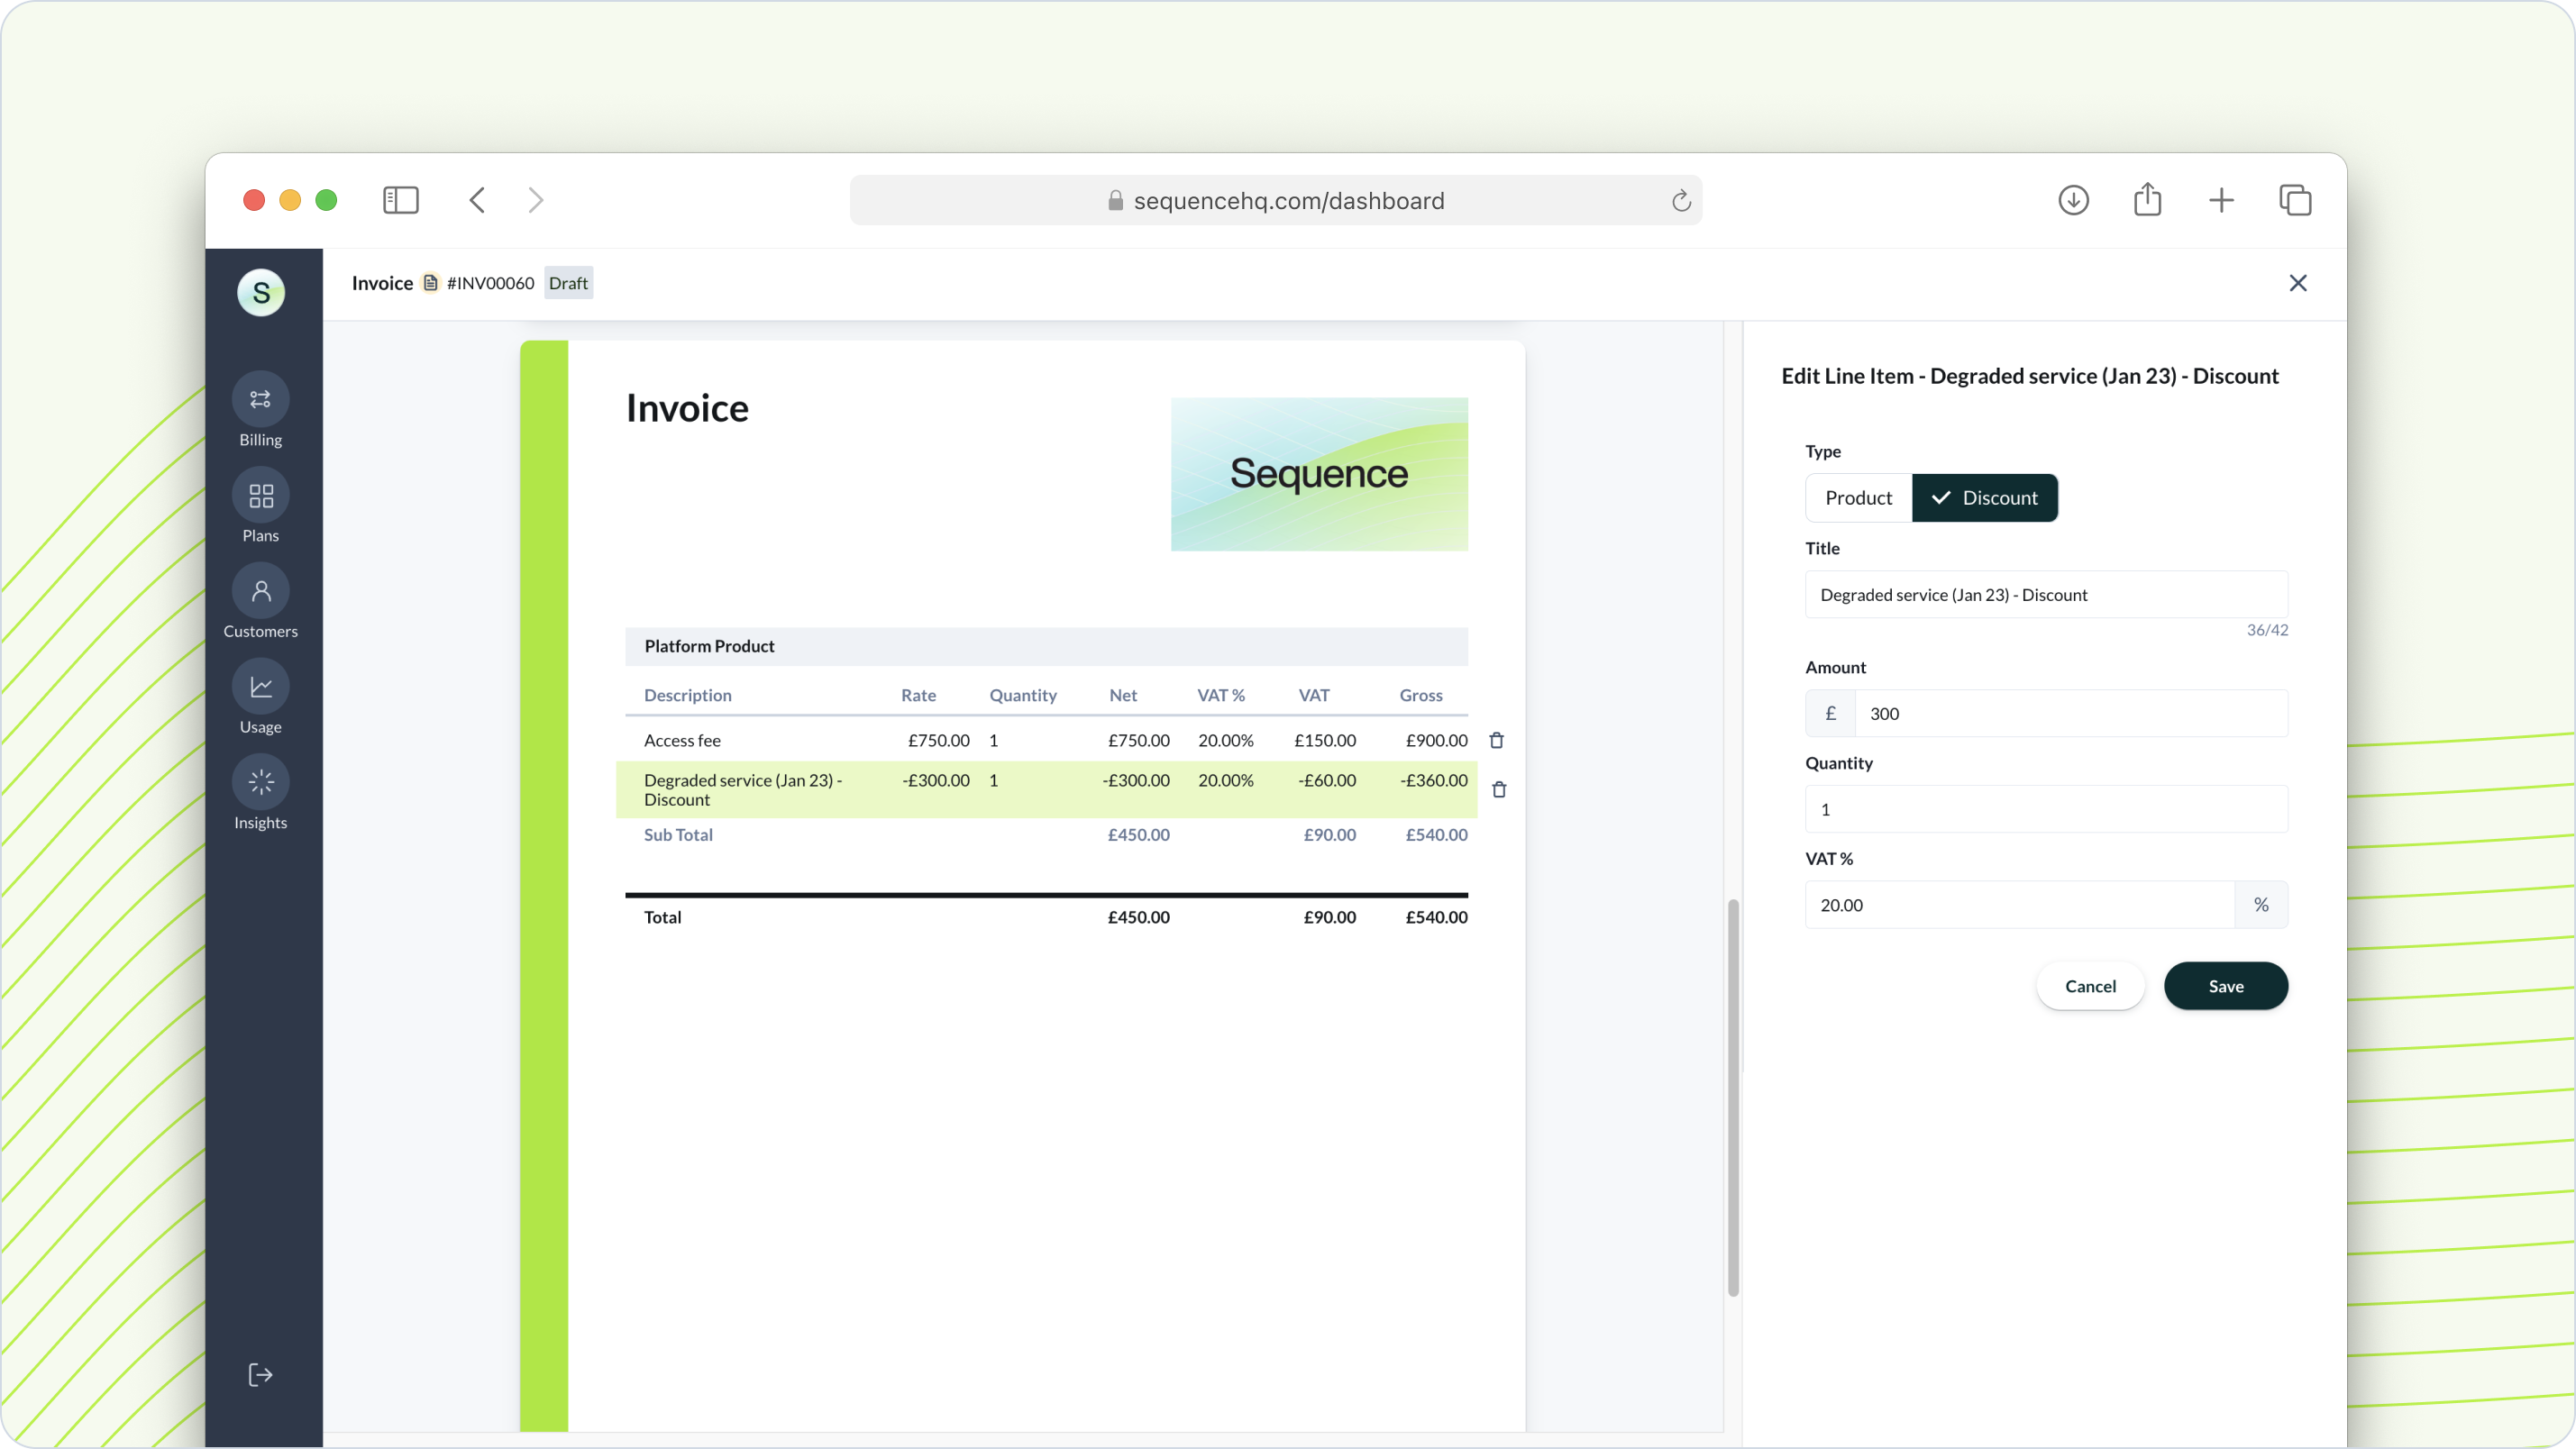2576x1449 pixels.
Task: Select the Product type radio button
Action: click(1858, 497)
